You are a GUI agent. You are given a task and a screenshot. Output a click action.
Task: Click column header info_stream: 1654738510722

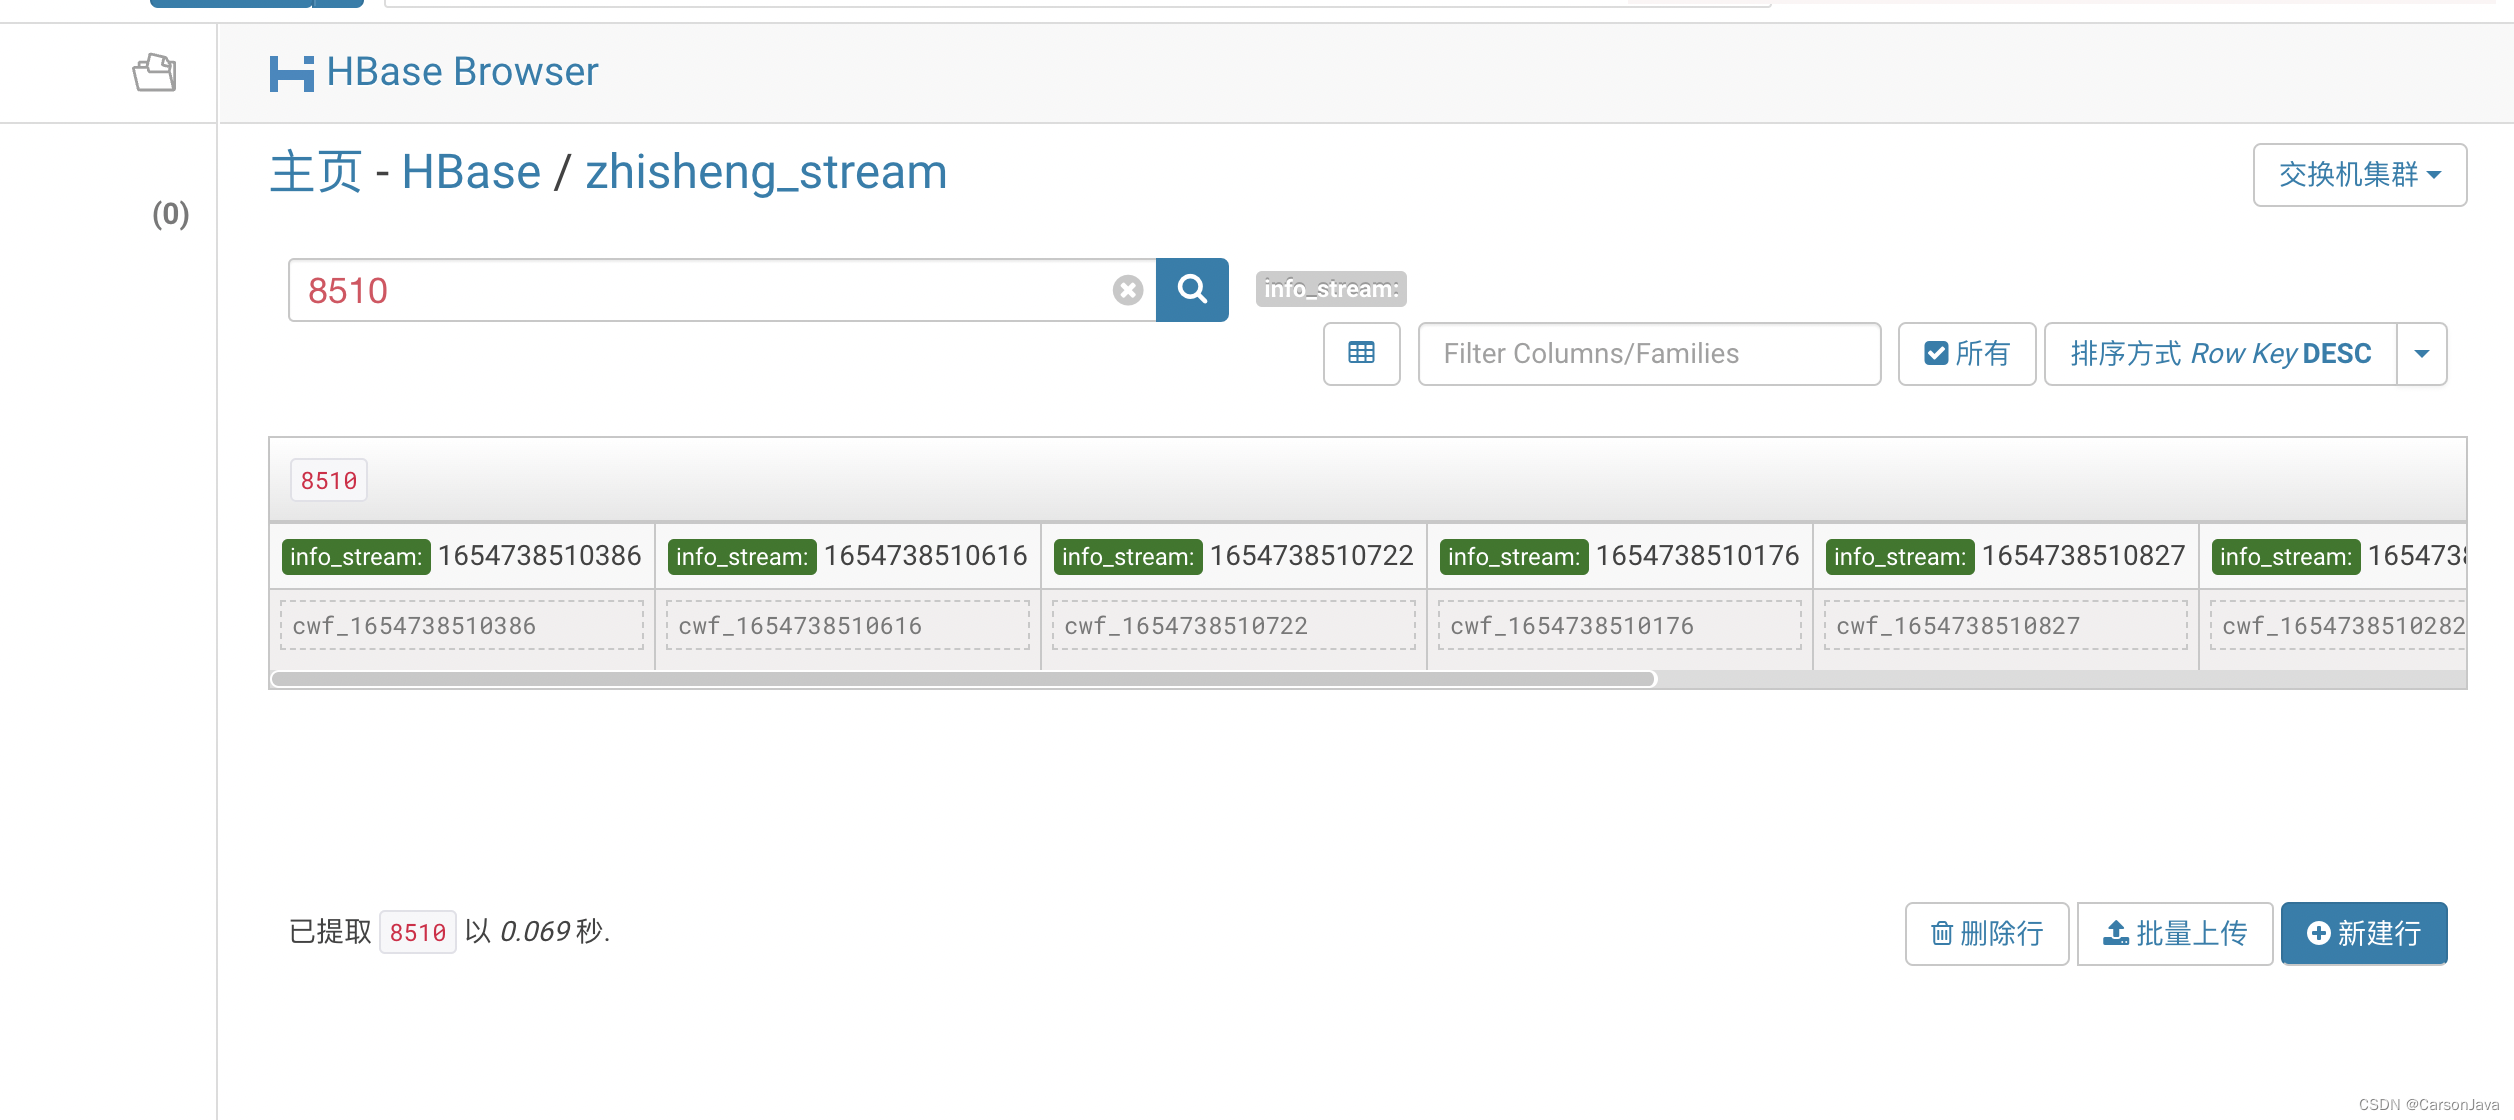click(1233, 556)
